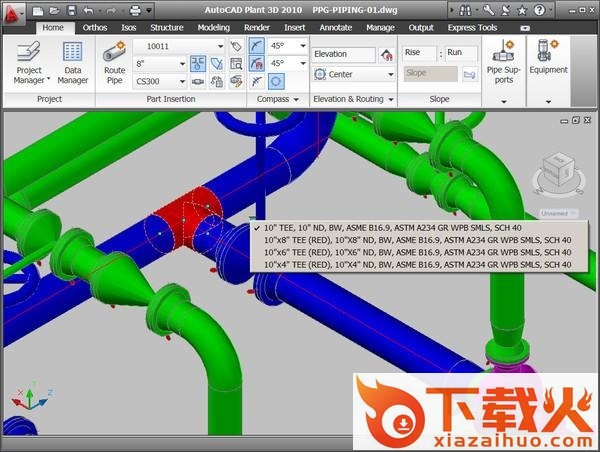
Task: Open the Insert ribbon tab
Action: pos(294,28)
